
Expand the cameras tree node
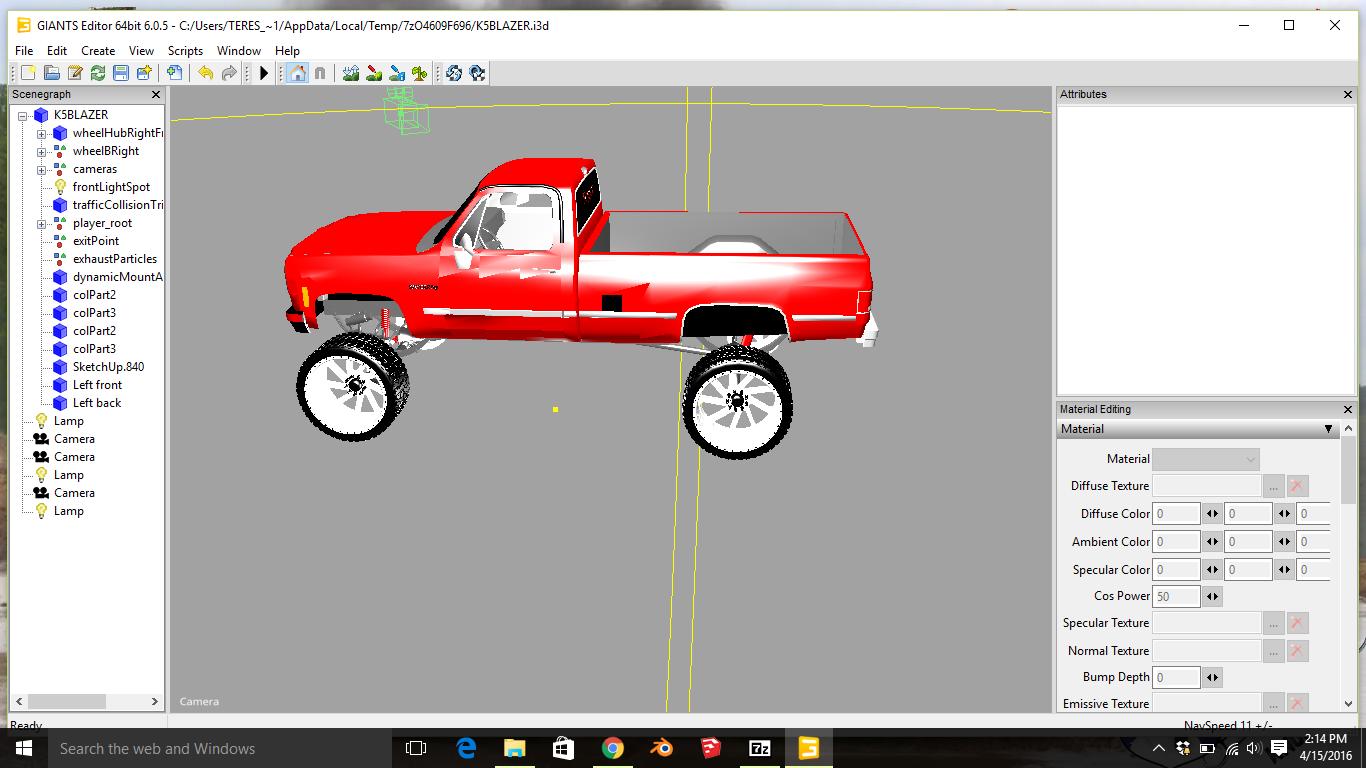point(42,169)
